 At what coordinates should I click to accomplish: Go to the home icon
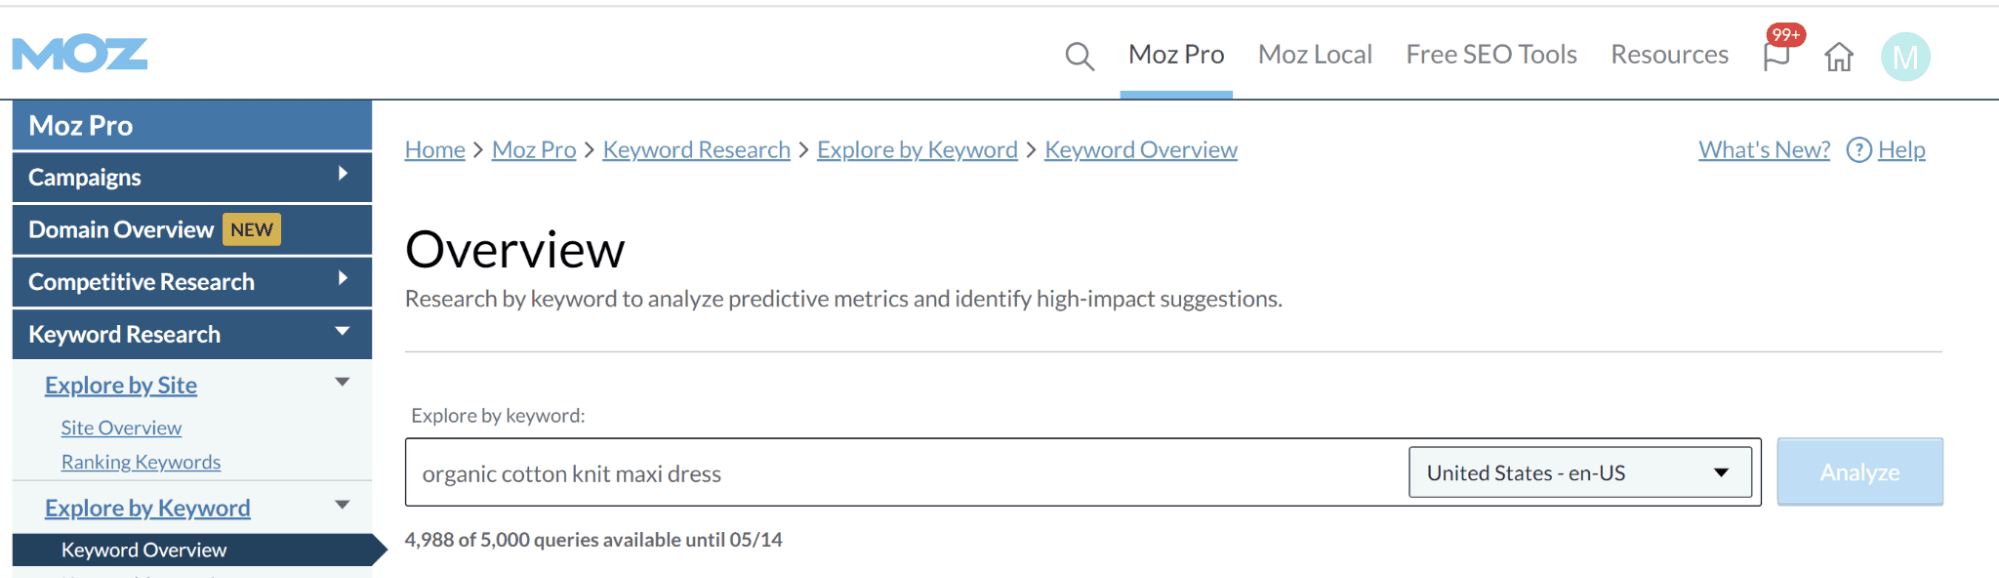tap(1839, 57)
